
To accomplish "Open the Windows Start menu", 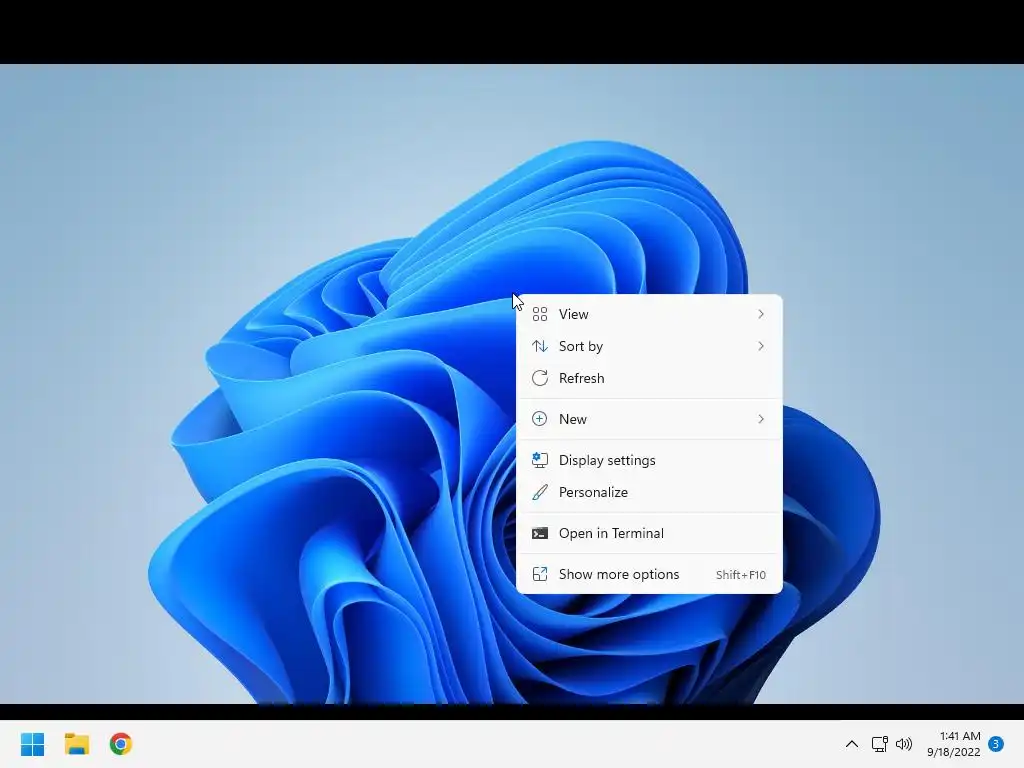I will pos(33,744).
